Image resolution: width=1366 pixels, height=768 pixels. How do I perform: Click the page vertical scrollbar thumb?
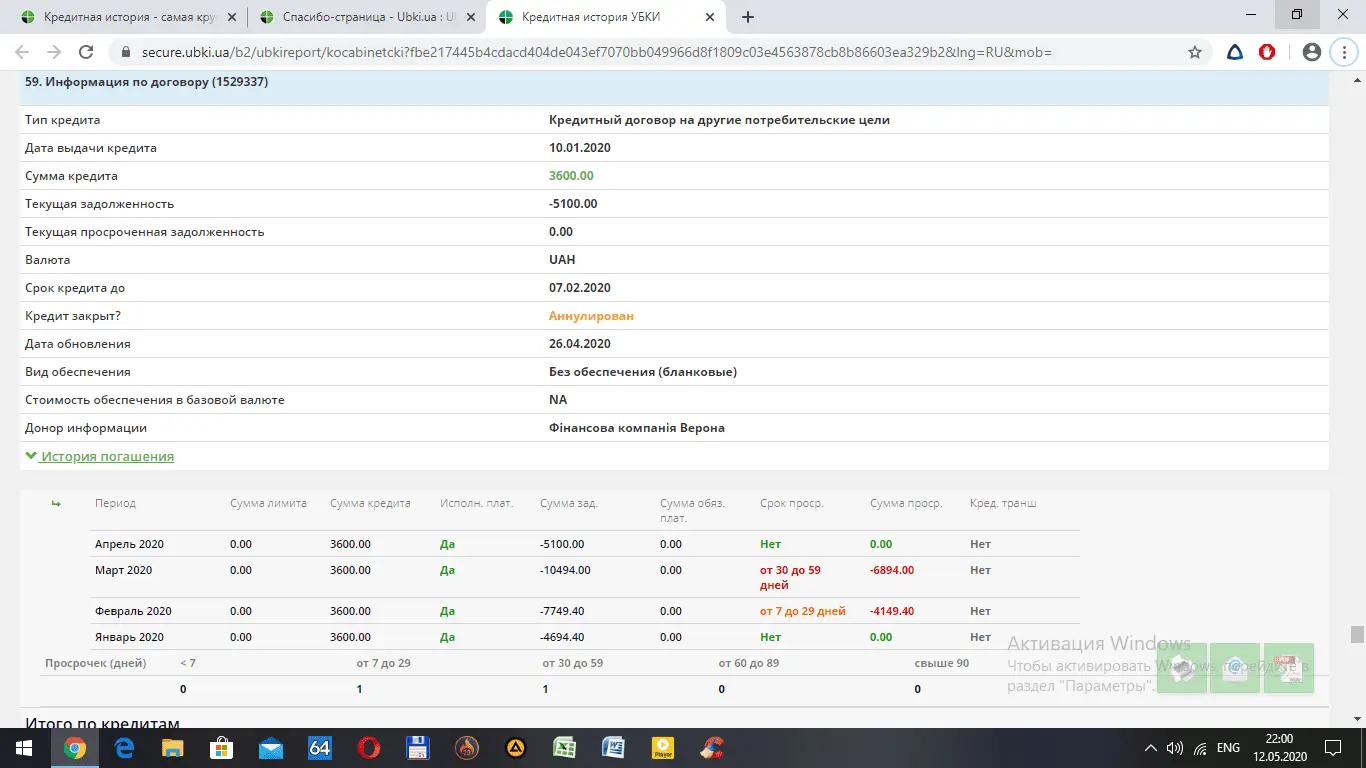(x=1357, y=635)
